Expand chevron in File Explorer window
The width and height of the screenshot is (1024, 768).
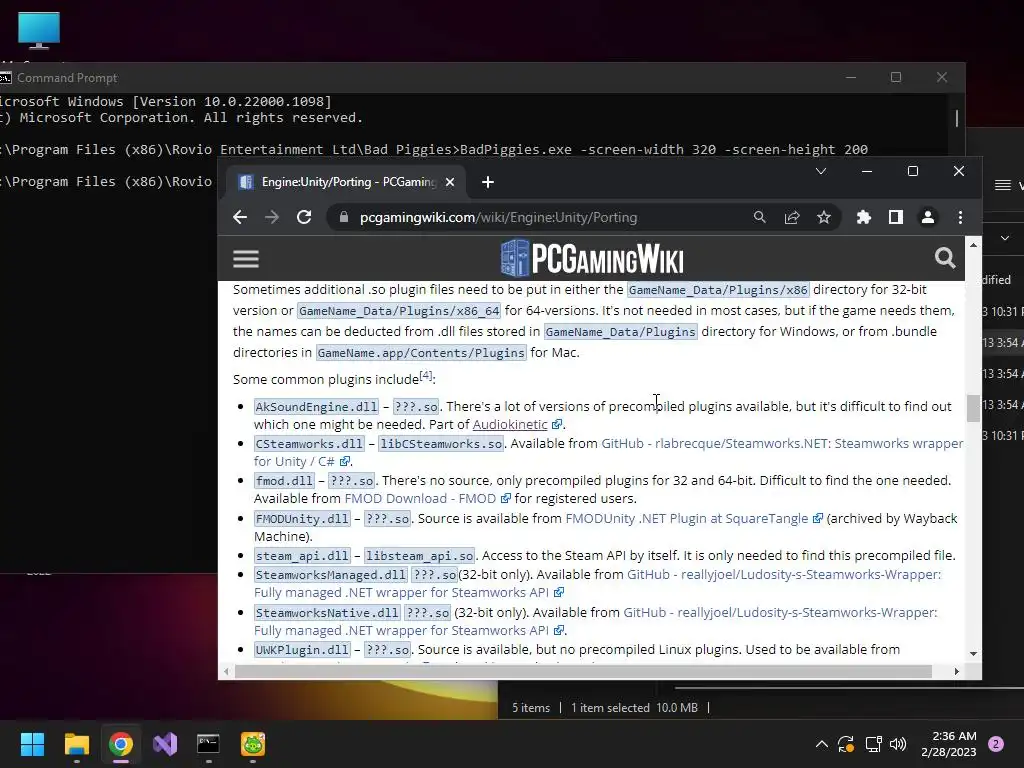pyautogui.click(x=1004, y=238)
